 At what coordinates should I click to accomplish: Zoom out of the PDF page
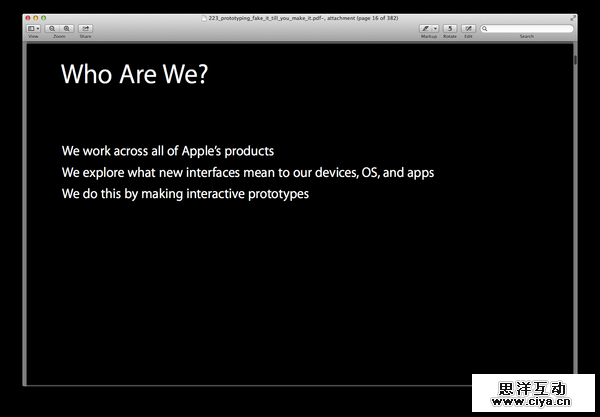click(x=52, y=29)
